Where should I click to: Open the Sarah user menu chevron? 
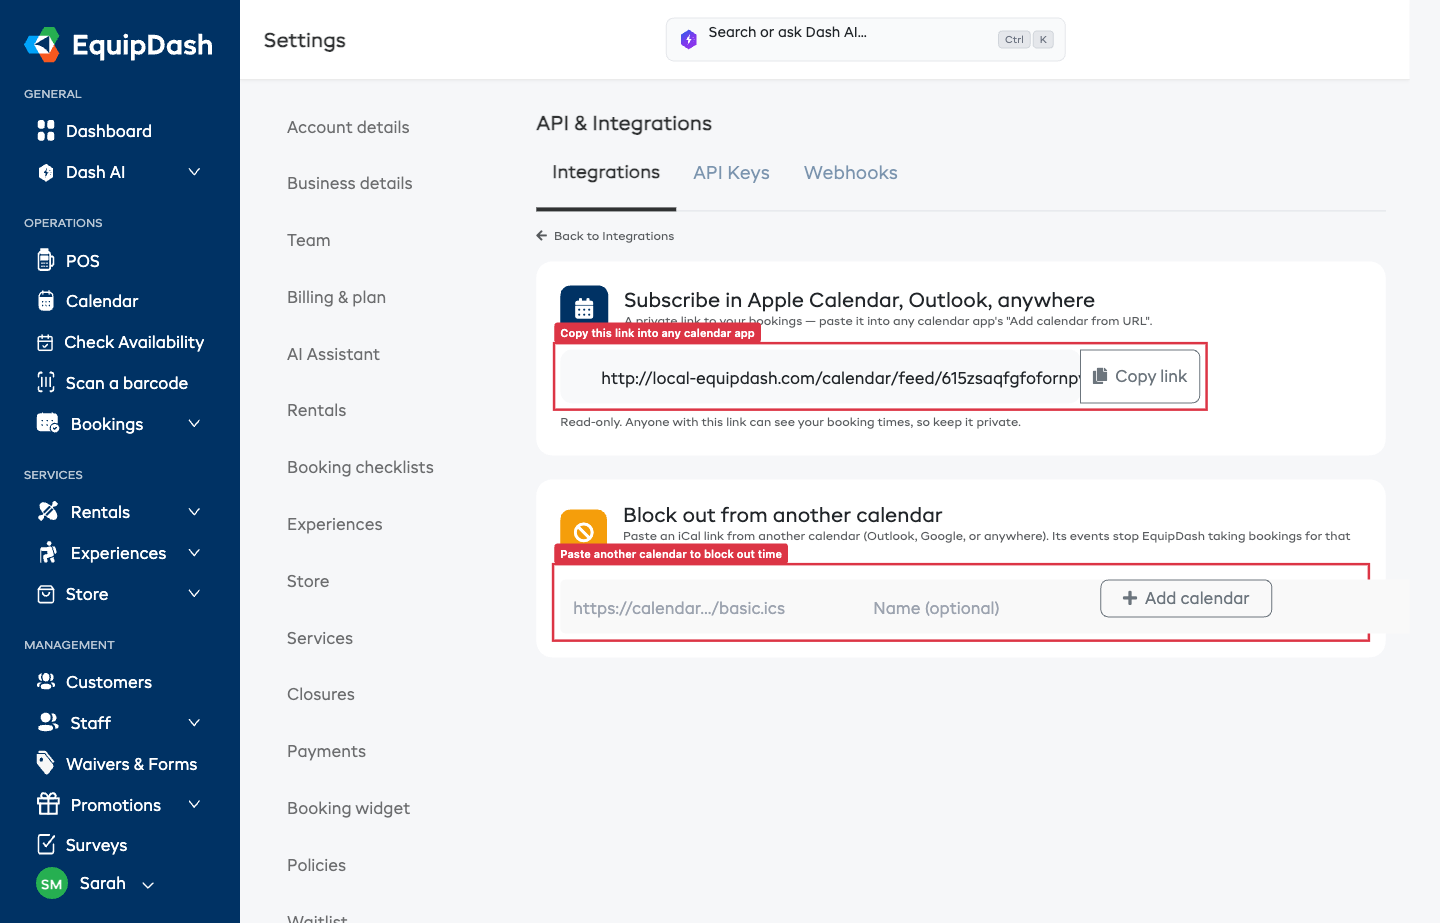(148, 885)
